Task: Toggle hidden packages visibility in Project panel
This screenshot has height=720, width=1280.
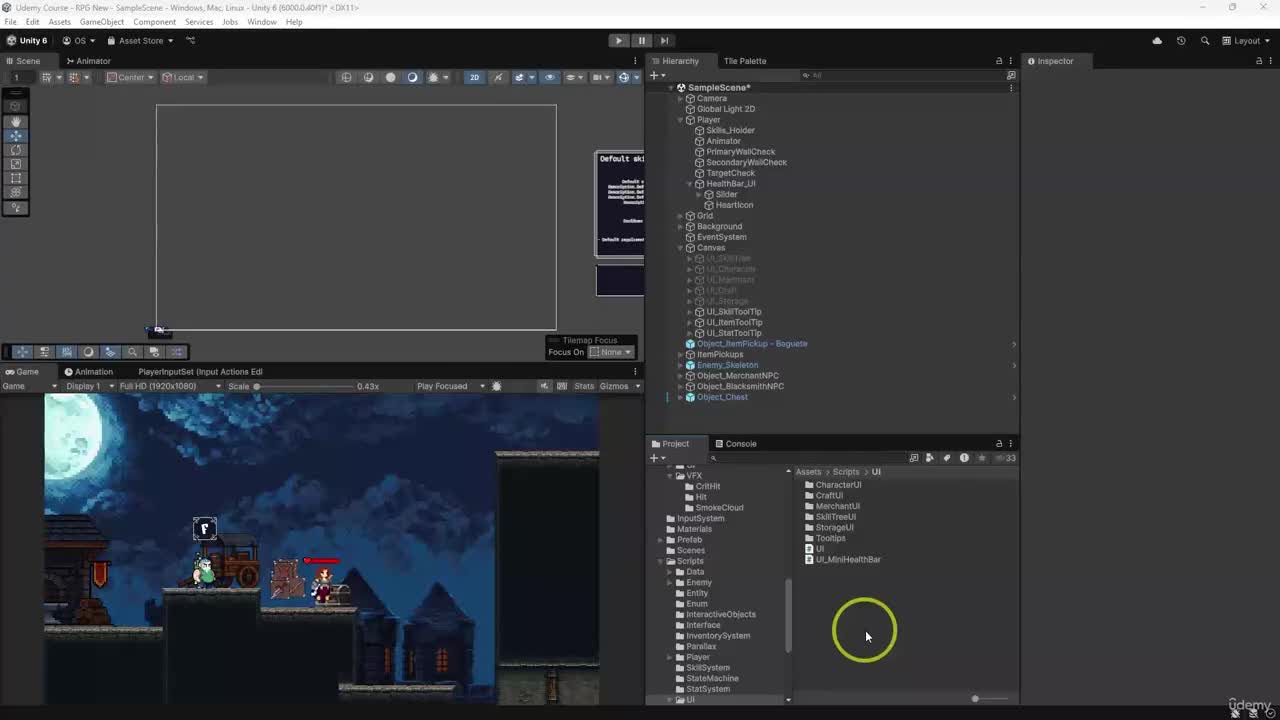Action: [x=1006, y=458]
